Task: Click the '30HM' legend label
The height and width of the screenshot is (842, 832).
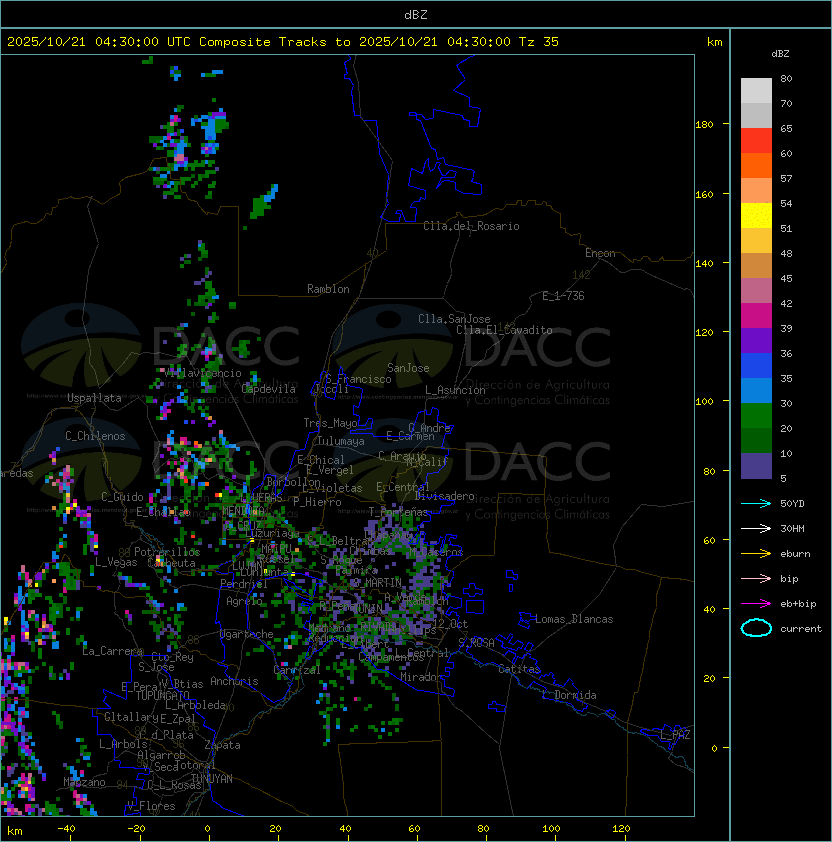Action: (792, 529)
